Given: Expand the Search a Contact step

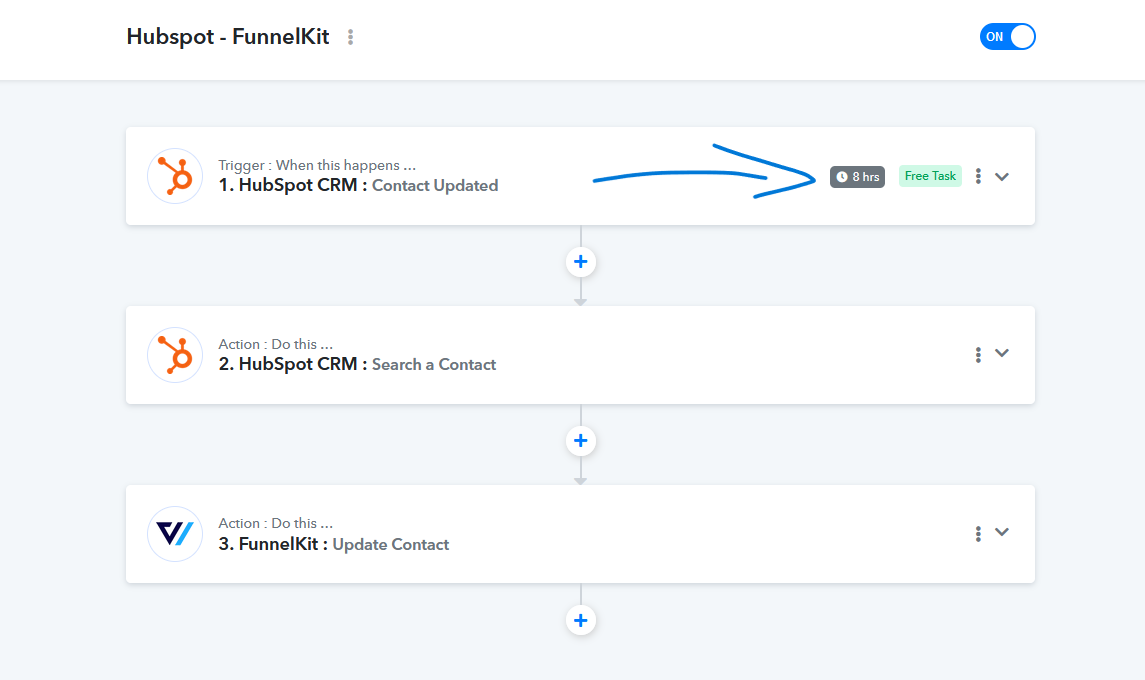Looking at the screenshot, I should click(1002, 354).
